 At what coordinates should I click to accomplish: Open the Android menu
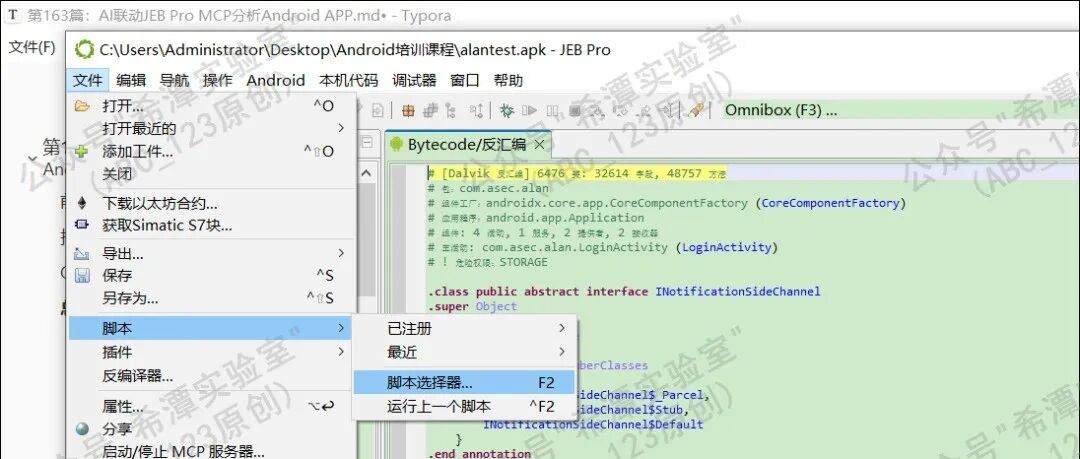click(276, 81)
